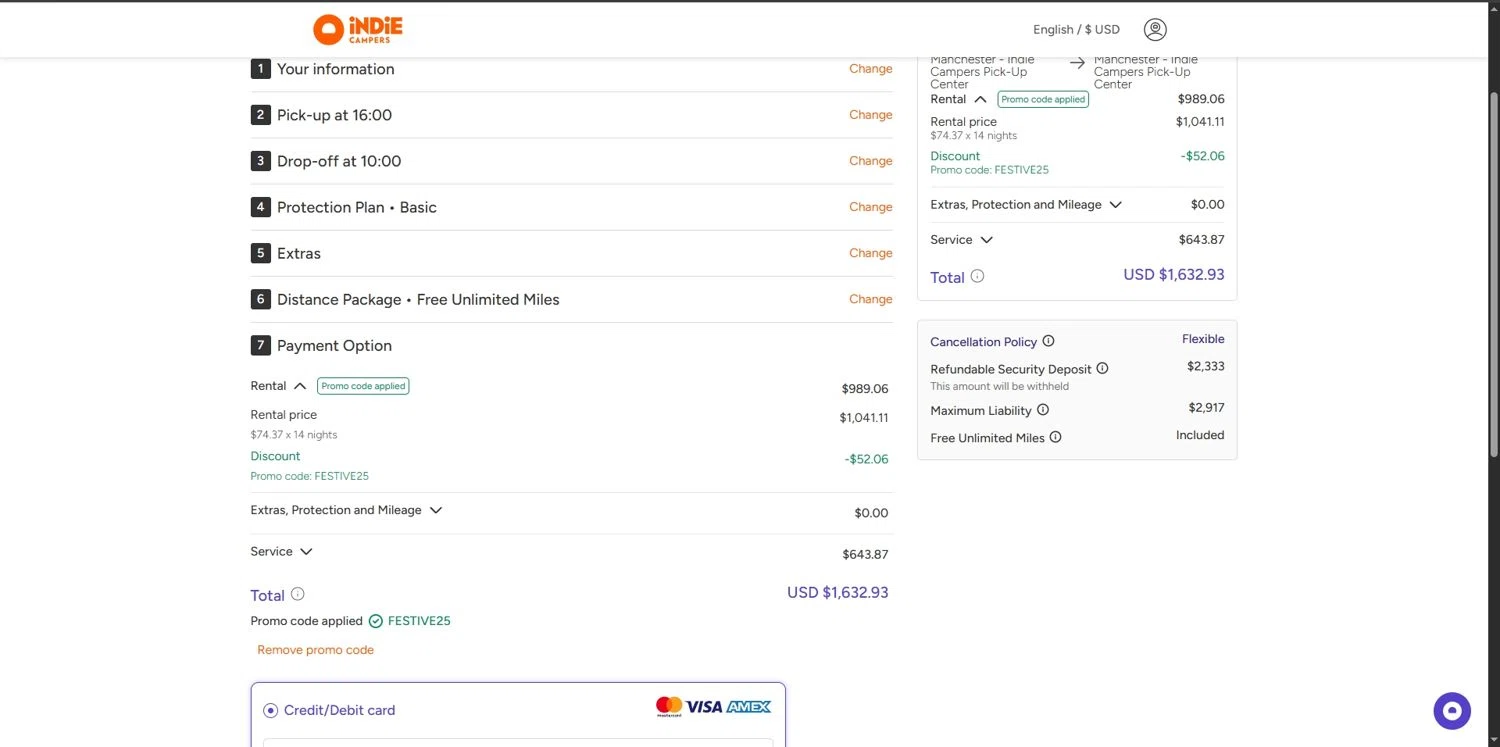Viewport: 1500px width, 747px height.
Task: Collapse Rental breakdown in Payment Option
Action: pos(300,386)
